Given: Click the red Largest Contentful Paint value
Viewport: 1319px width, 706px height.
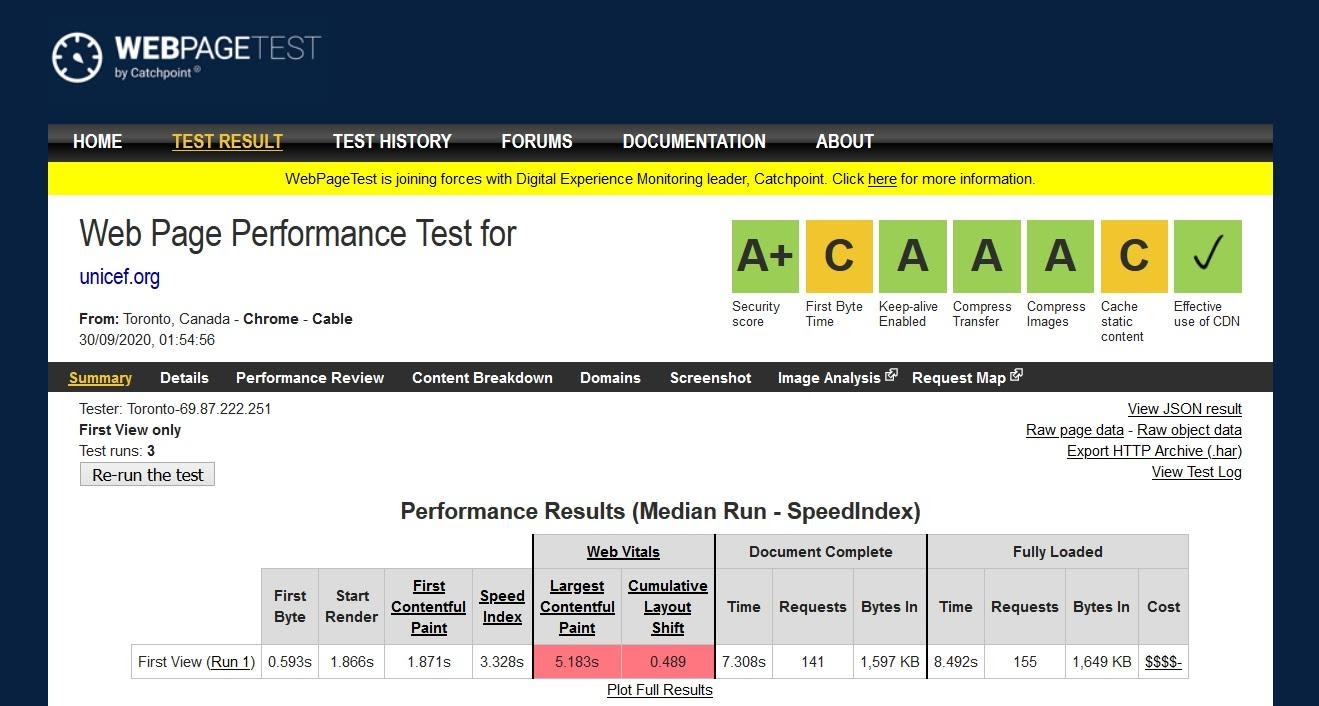Looking at the screenshot, I should 577,662.
